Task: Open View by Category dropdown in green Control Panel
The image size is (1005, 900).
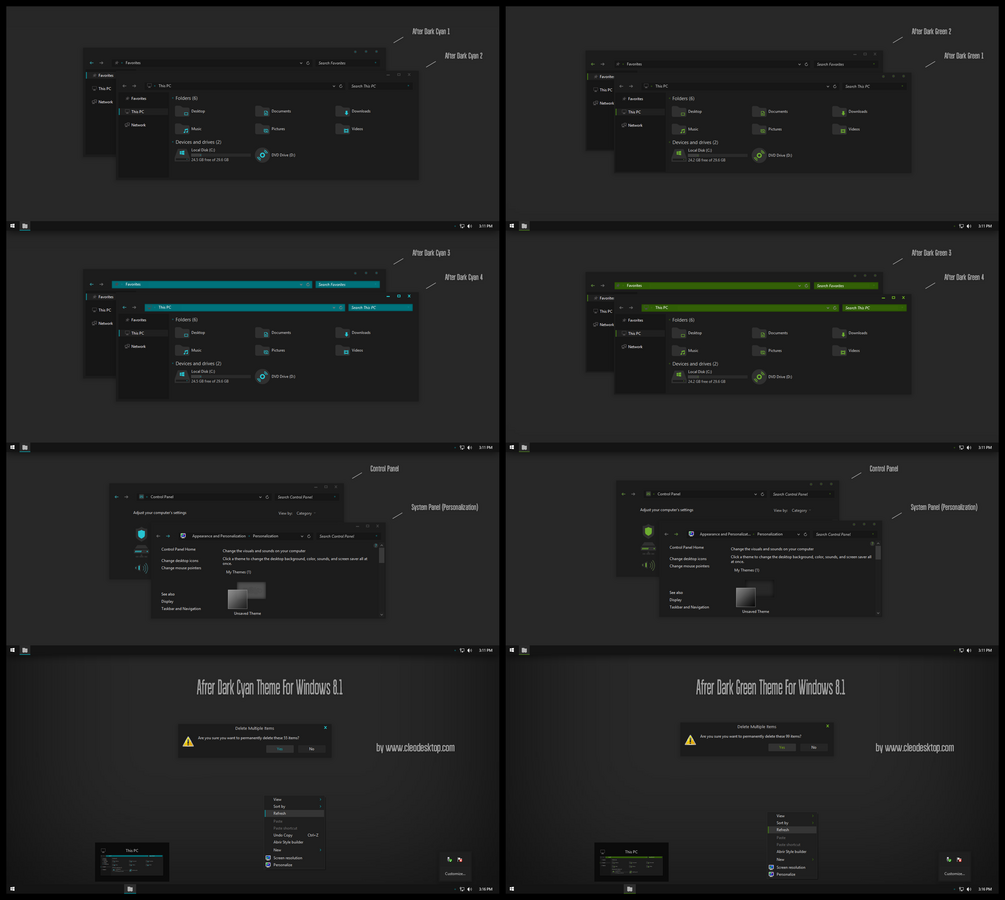Action: [801, 511]
